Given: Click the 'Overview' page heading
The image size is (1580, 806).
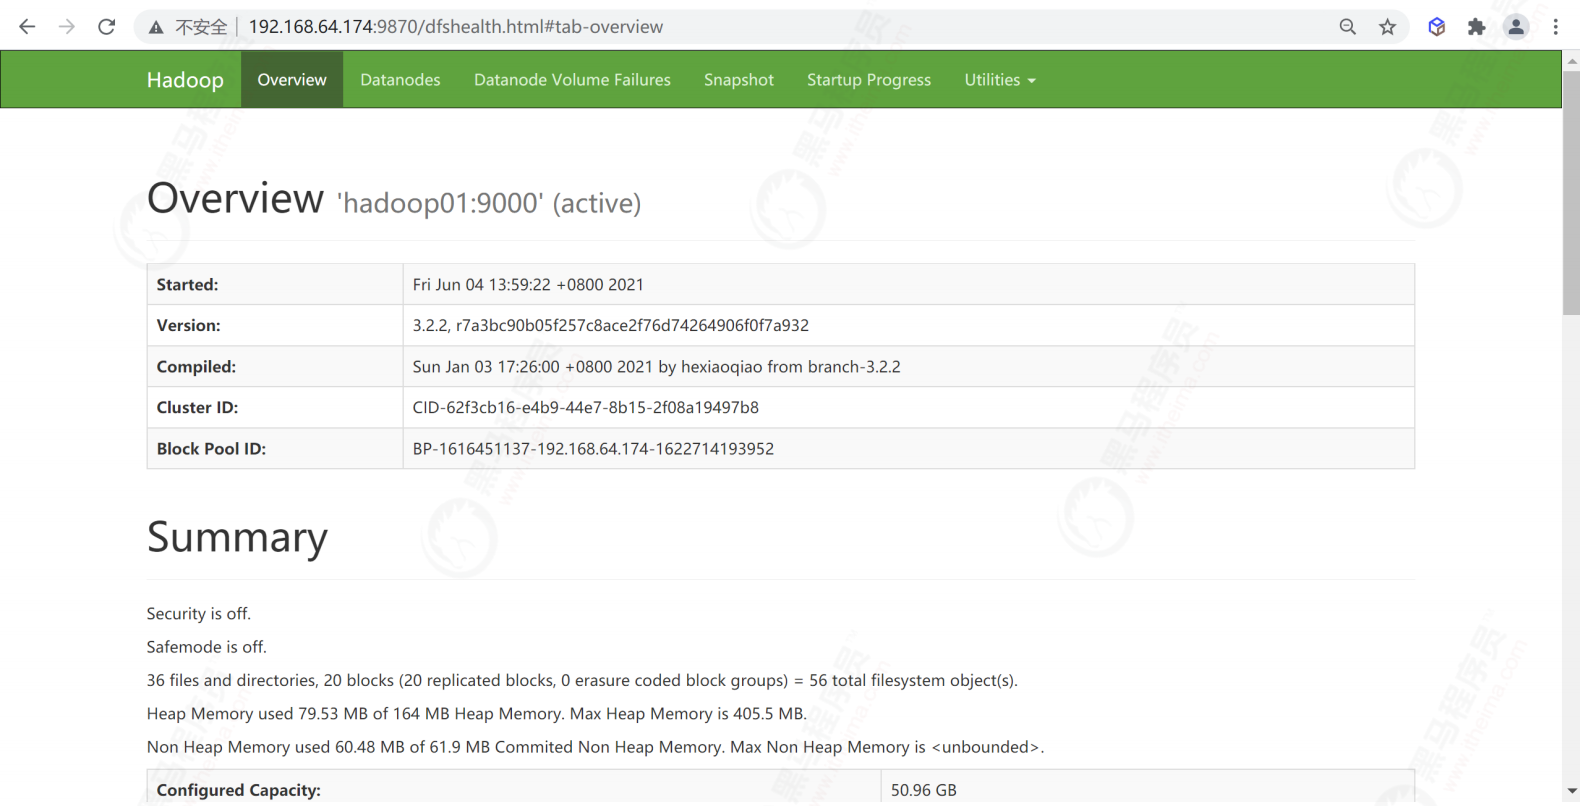Looking at the screenshot, I should click(x=235, y=198).
